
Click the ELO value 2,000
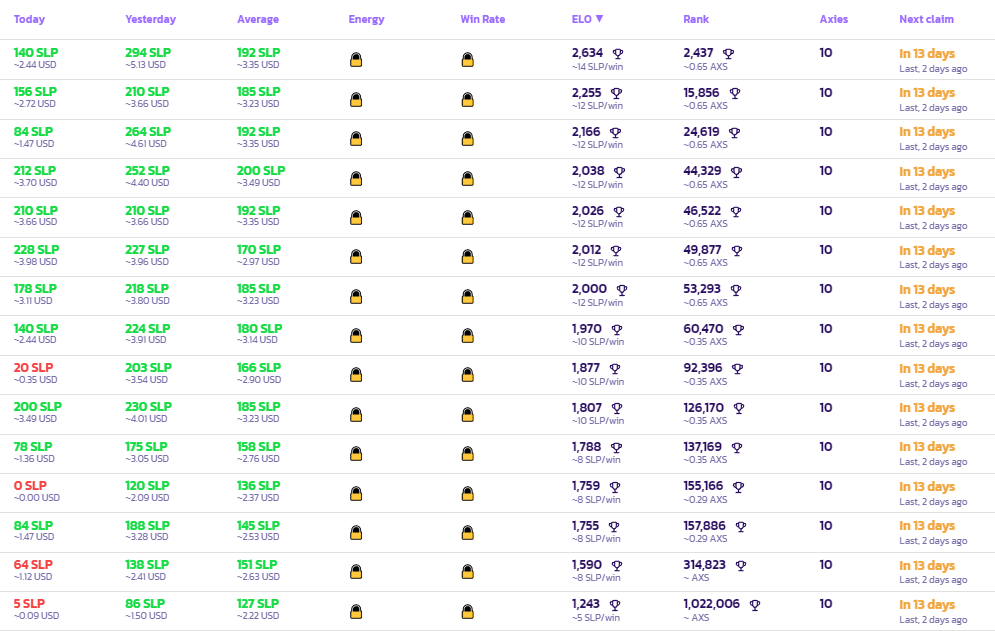[x=589, y=289]
